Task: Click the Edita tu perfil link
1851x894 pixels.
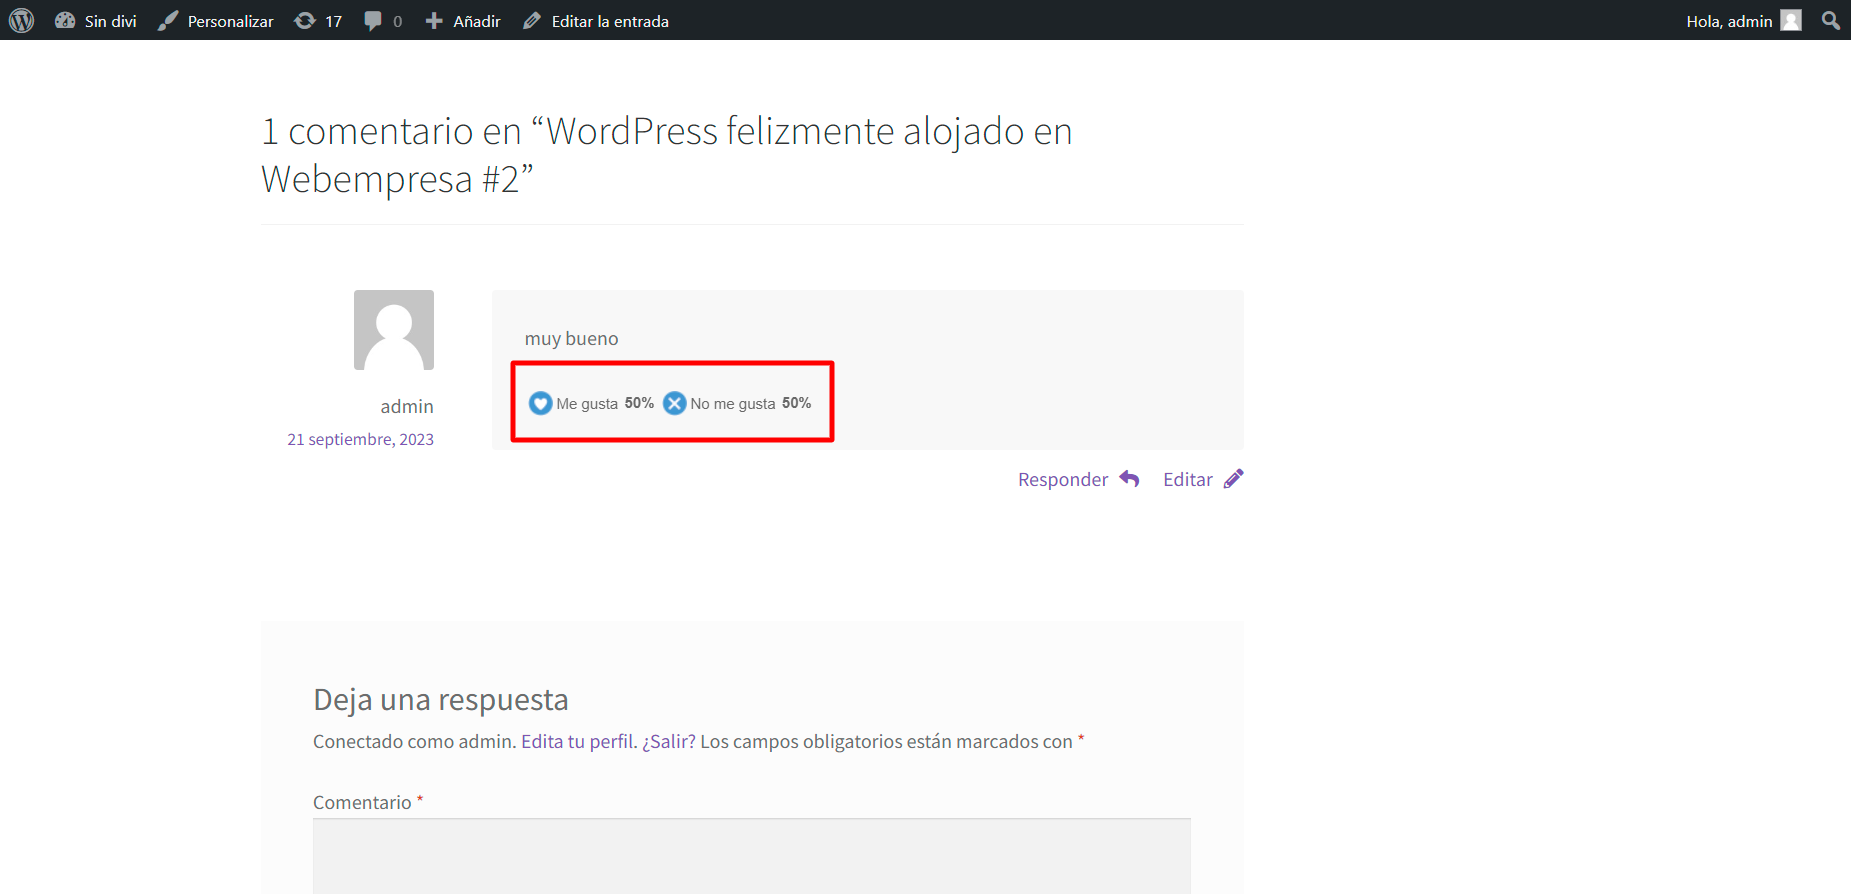Action: tap(578, 741)
